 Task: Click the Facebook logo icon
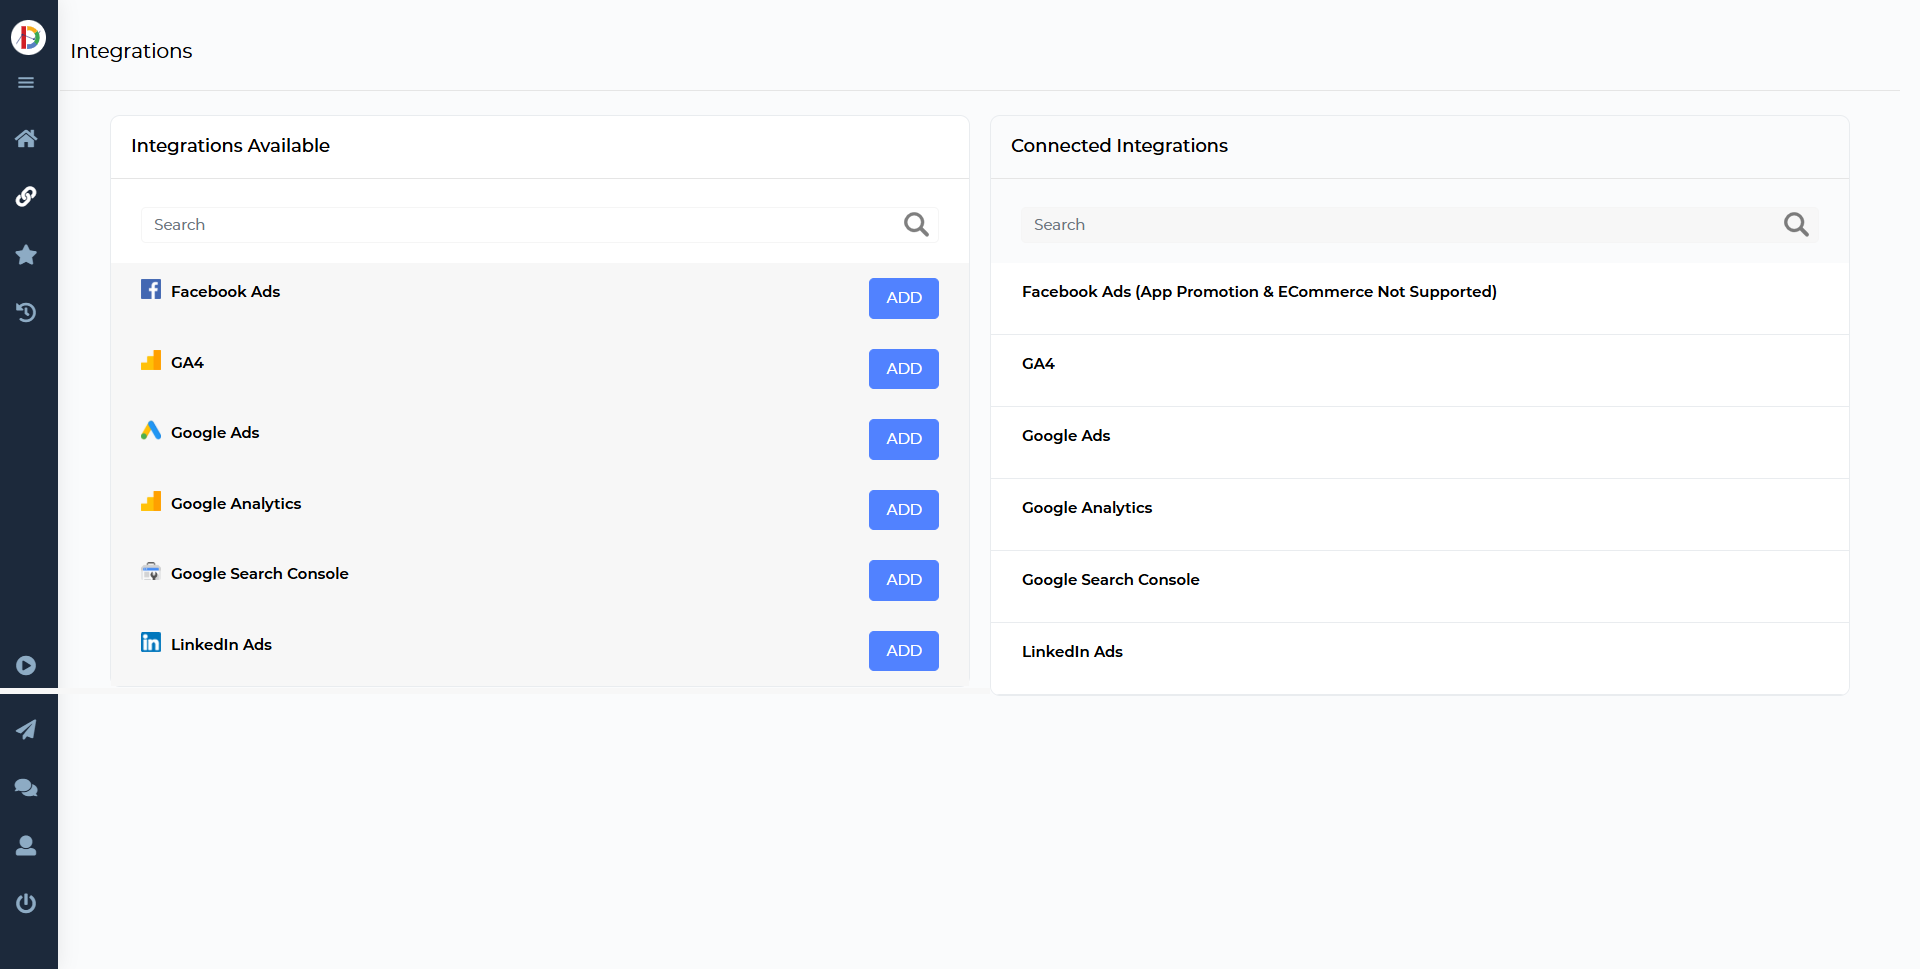151,289
